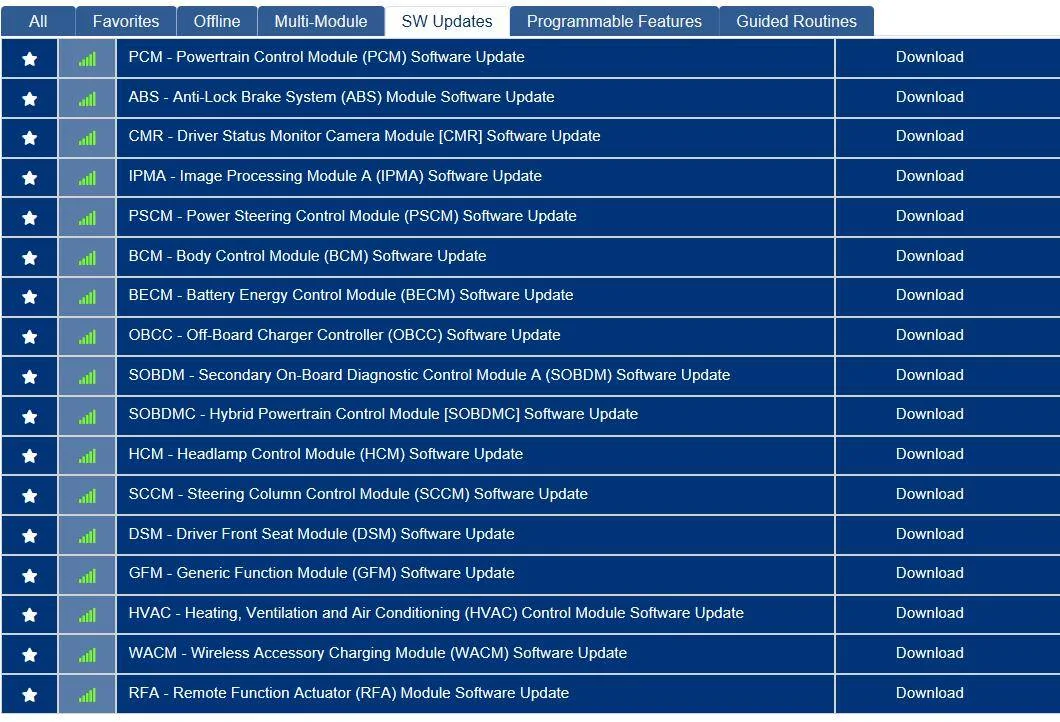Open Programmable Features tab
Image resolution: width=1060 pixels, height=722 pixels.
tap(614, 21)
